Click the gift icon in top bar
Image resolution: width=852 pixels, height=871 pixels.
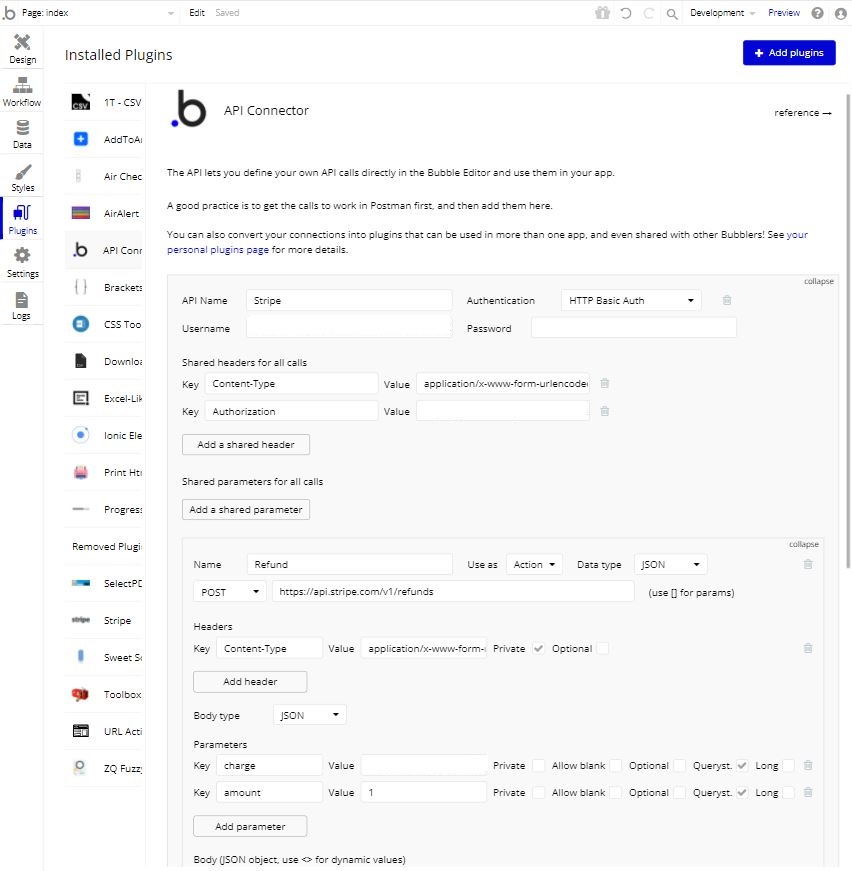click(603, 13)
